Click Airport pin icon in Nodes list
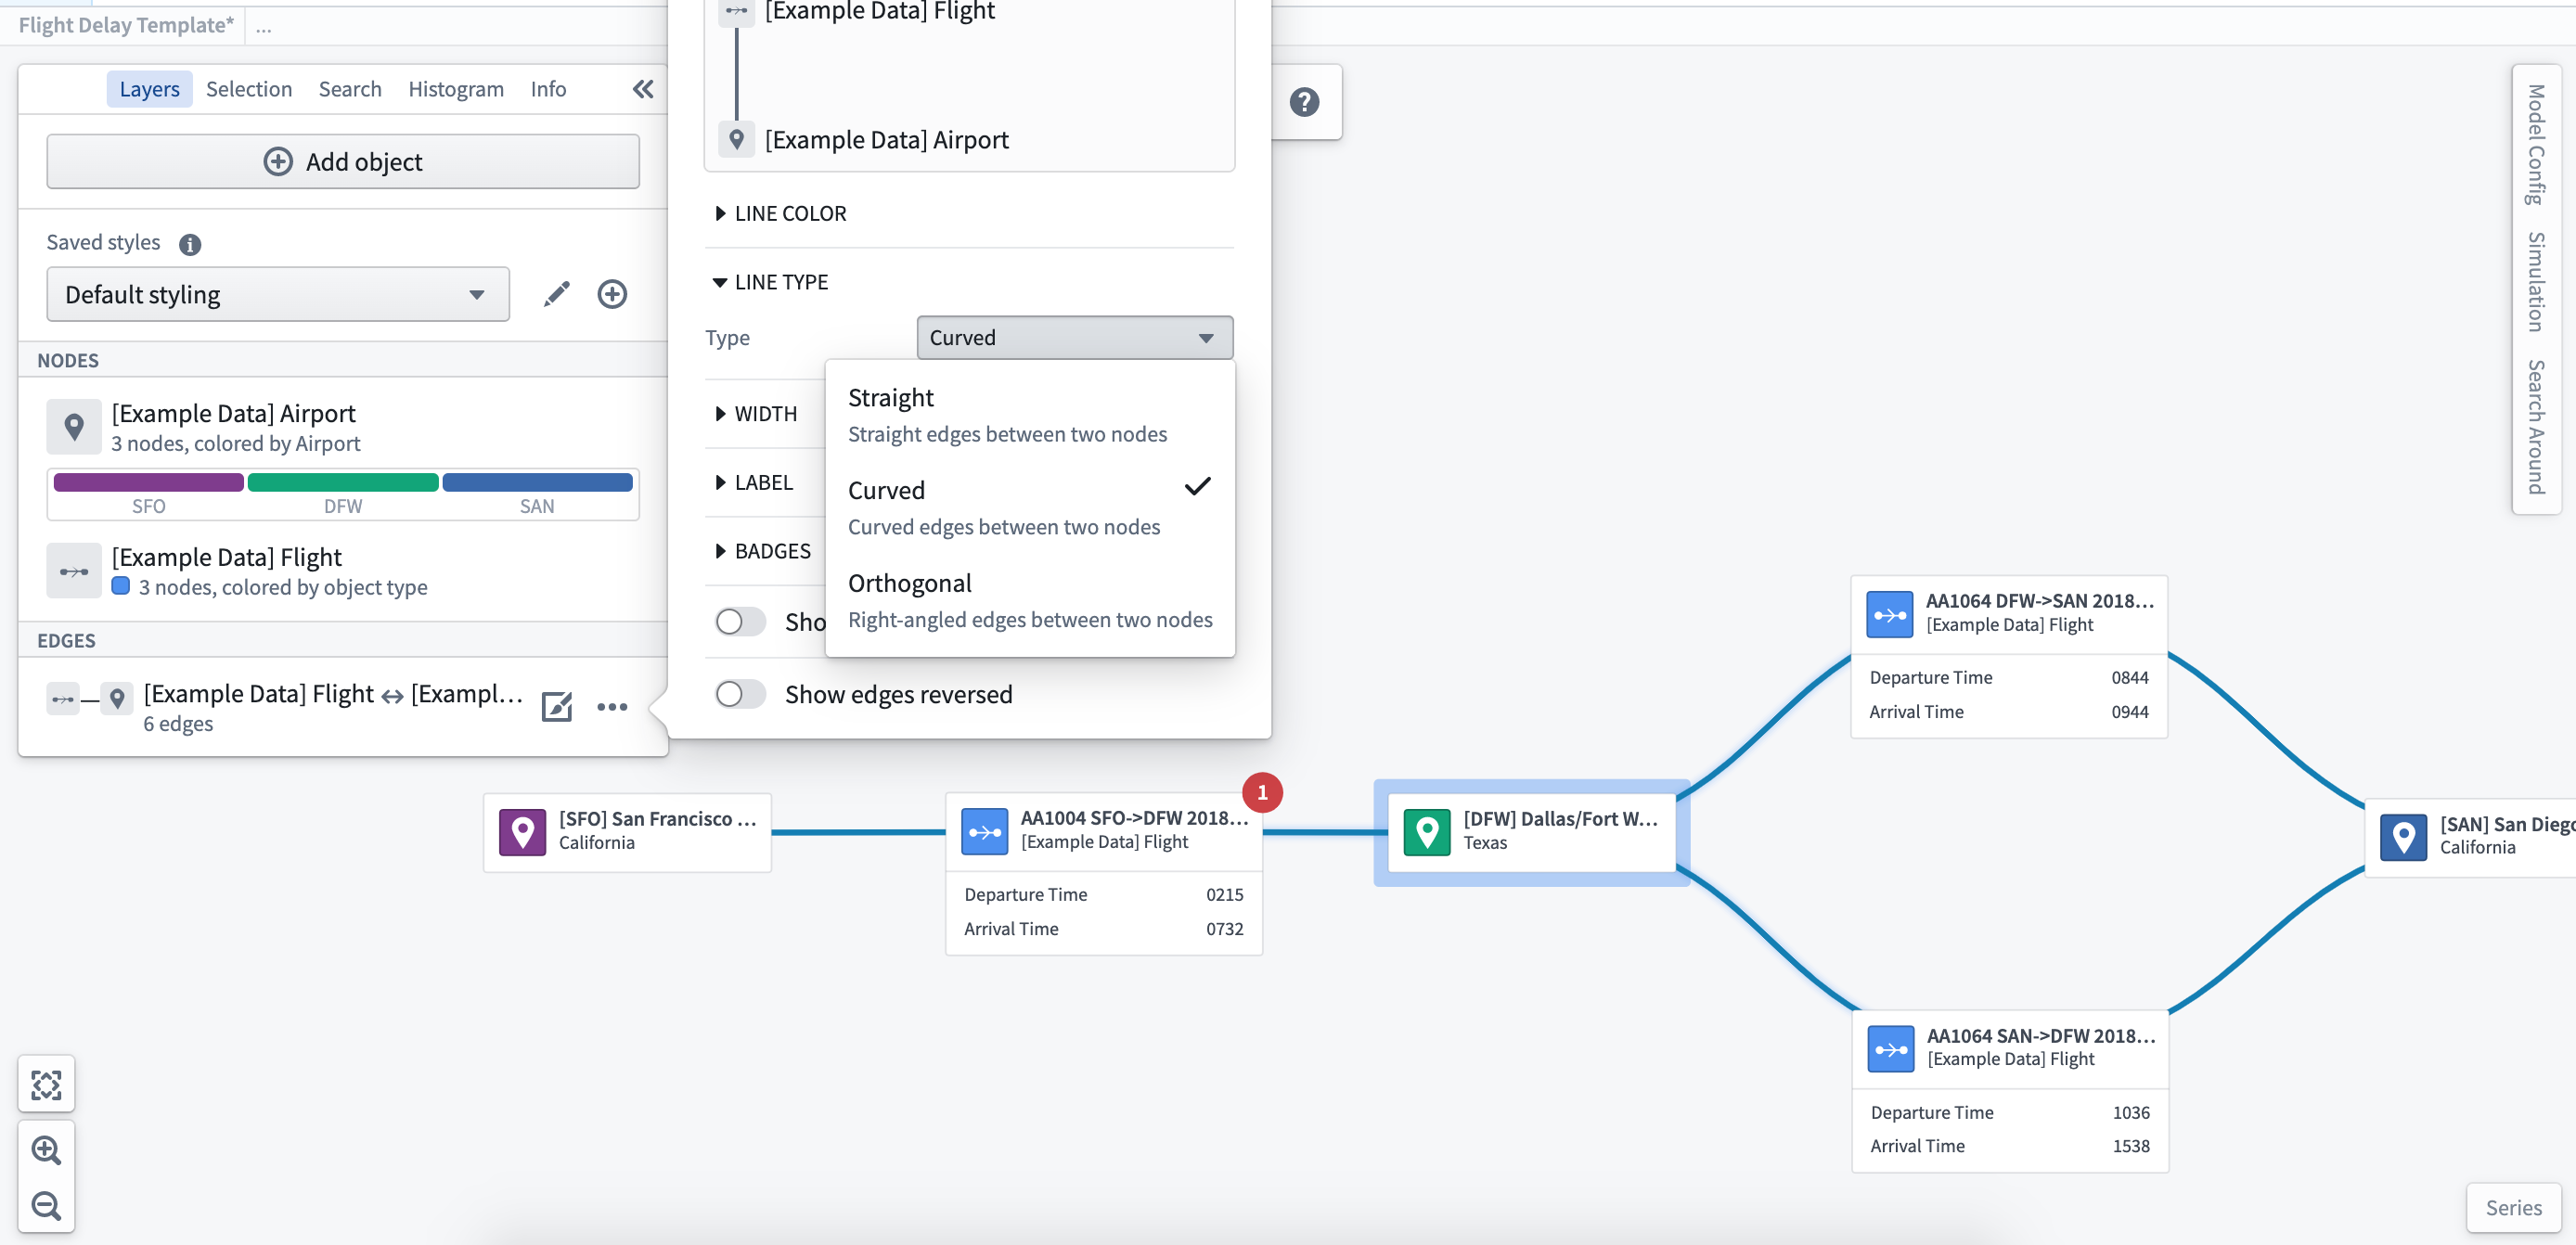 coord(74,427)
